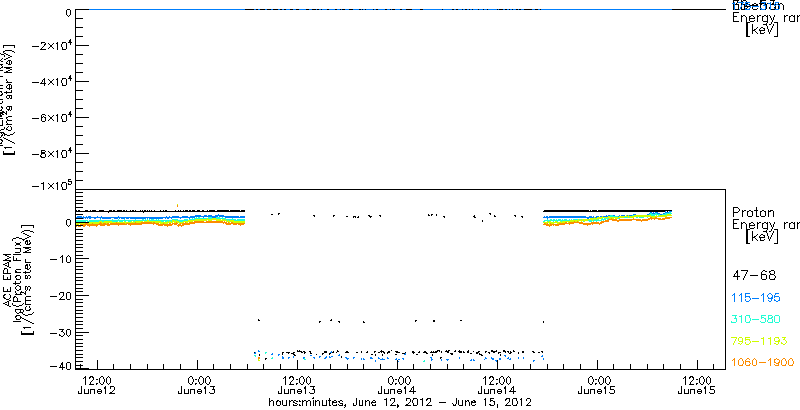Select the 310-580 keV legend label
The height and width of the screenshot is (410, 800).
tap(756, 320)
